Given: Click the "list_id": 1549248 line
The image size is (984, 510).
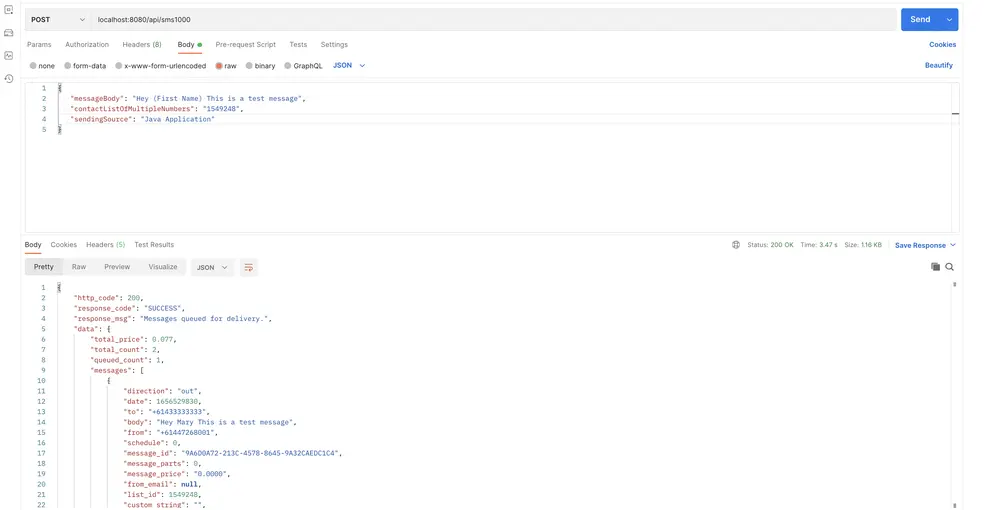Looking at the screenshot, I should [163, 494].
